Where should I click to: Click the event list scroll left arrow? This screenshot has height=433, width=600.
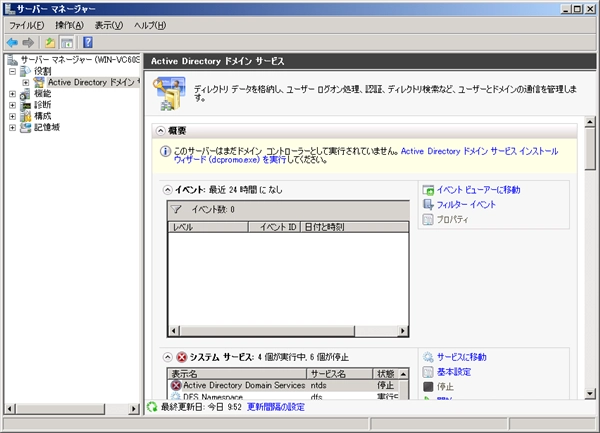point(174,330)
